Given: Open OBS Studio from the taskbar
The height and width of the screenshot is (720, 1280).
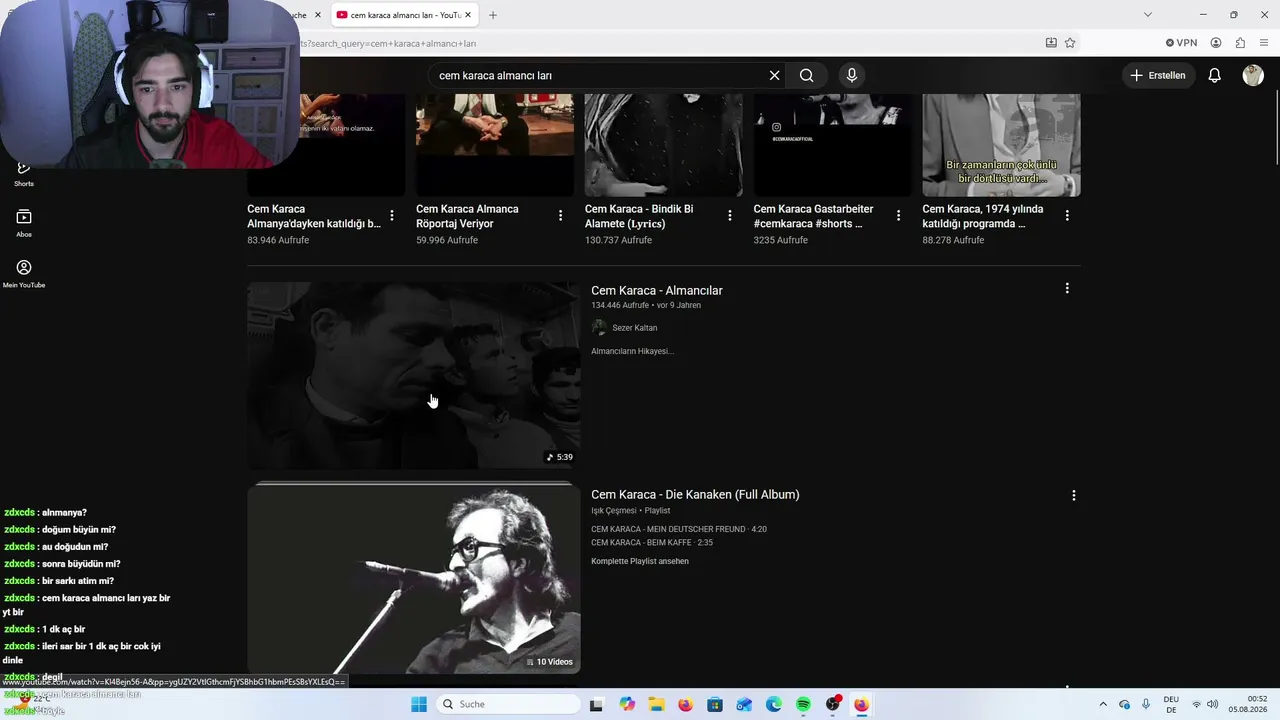Looking at the screenshot, I should [x=833, y=704].
